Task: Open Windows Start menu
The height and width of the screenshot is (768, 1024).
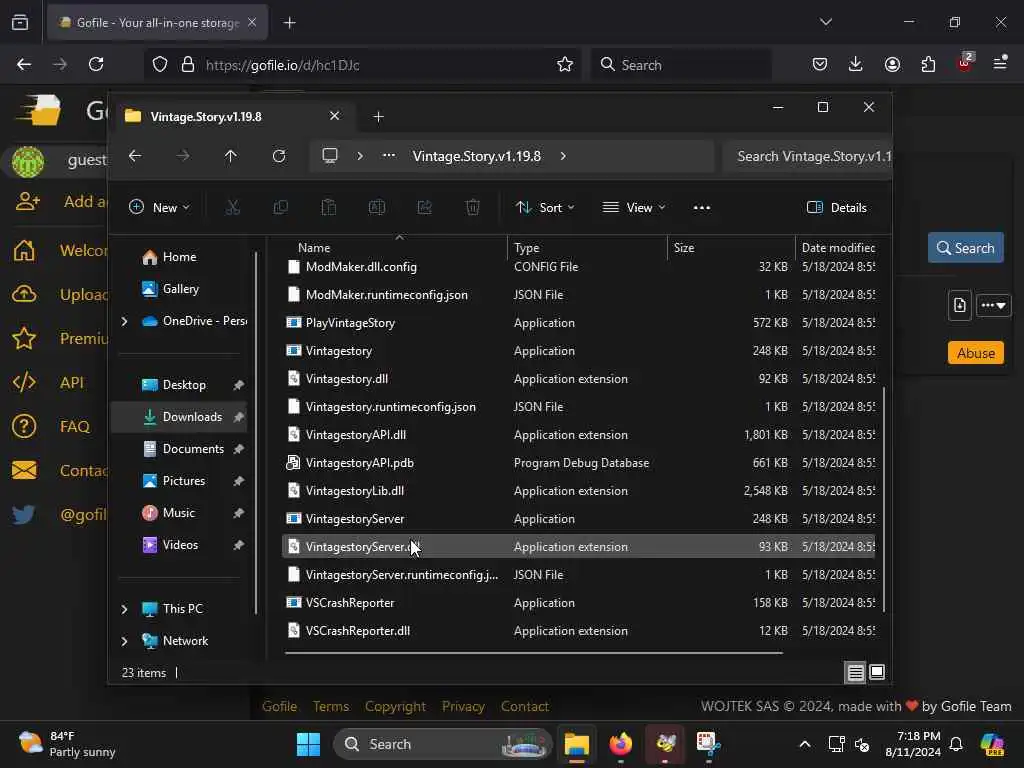Action: tap(308, 744)
